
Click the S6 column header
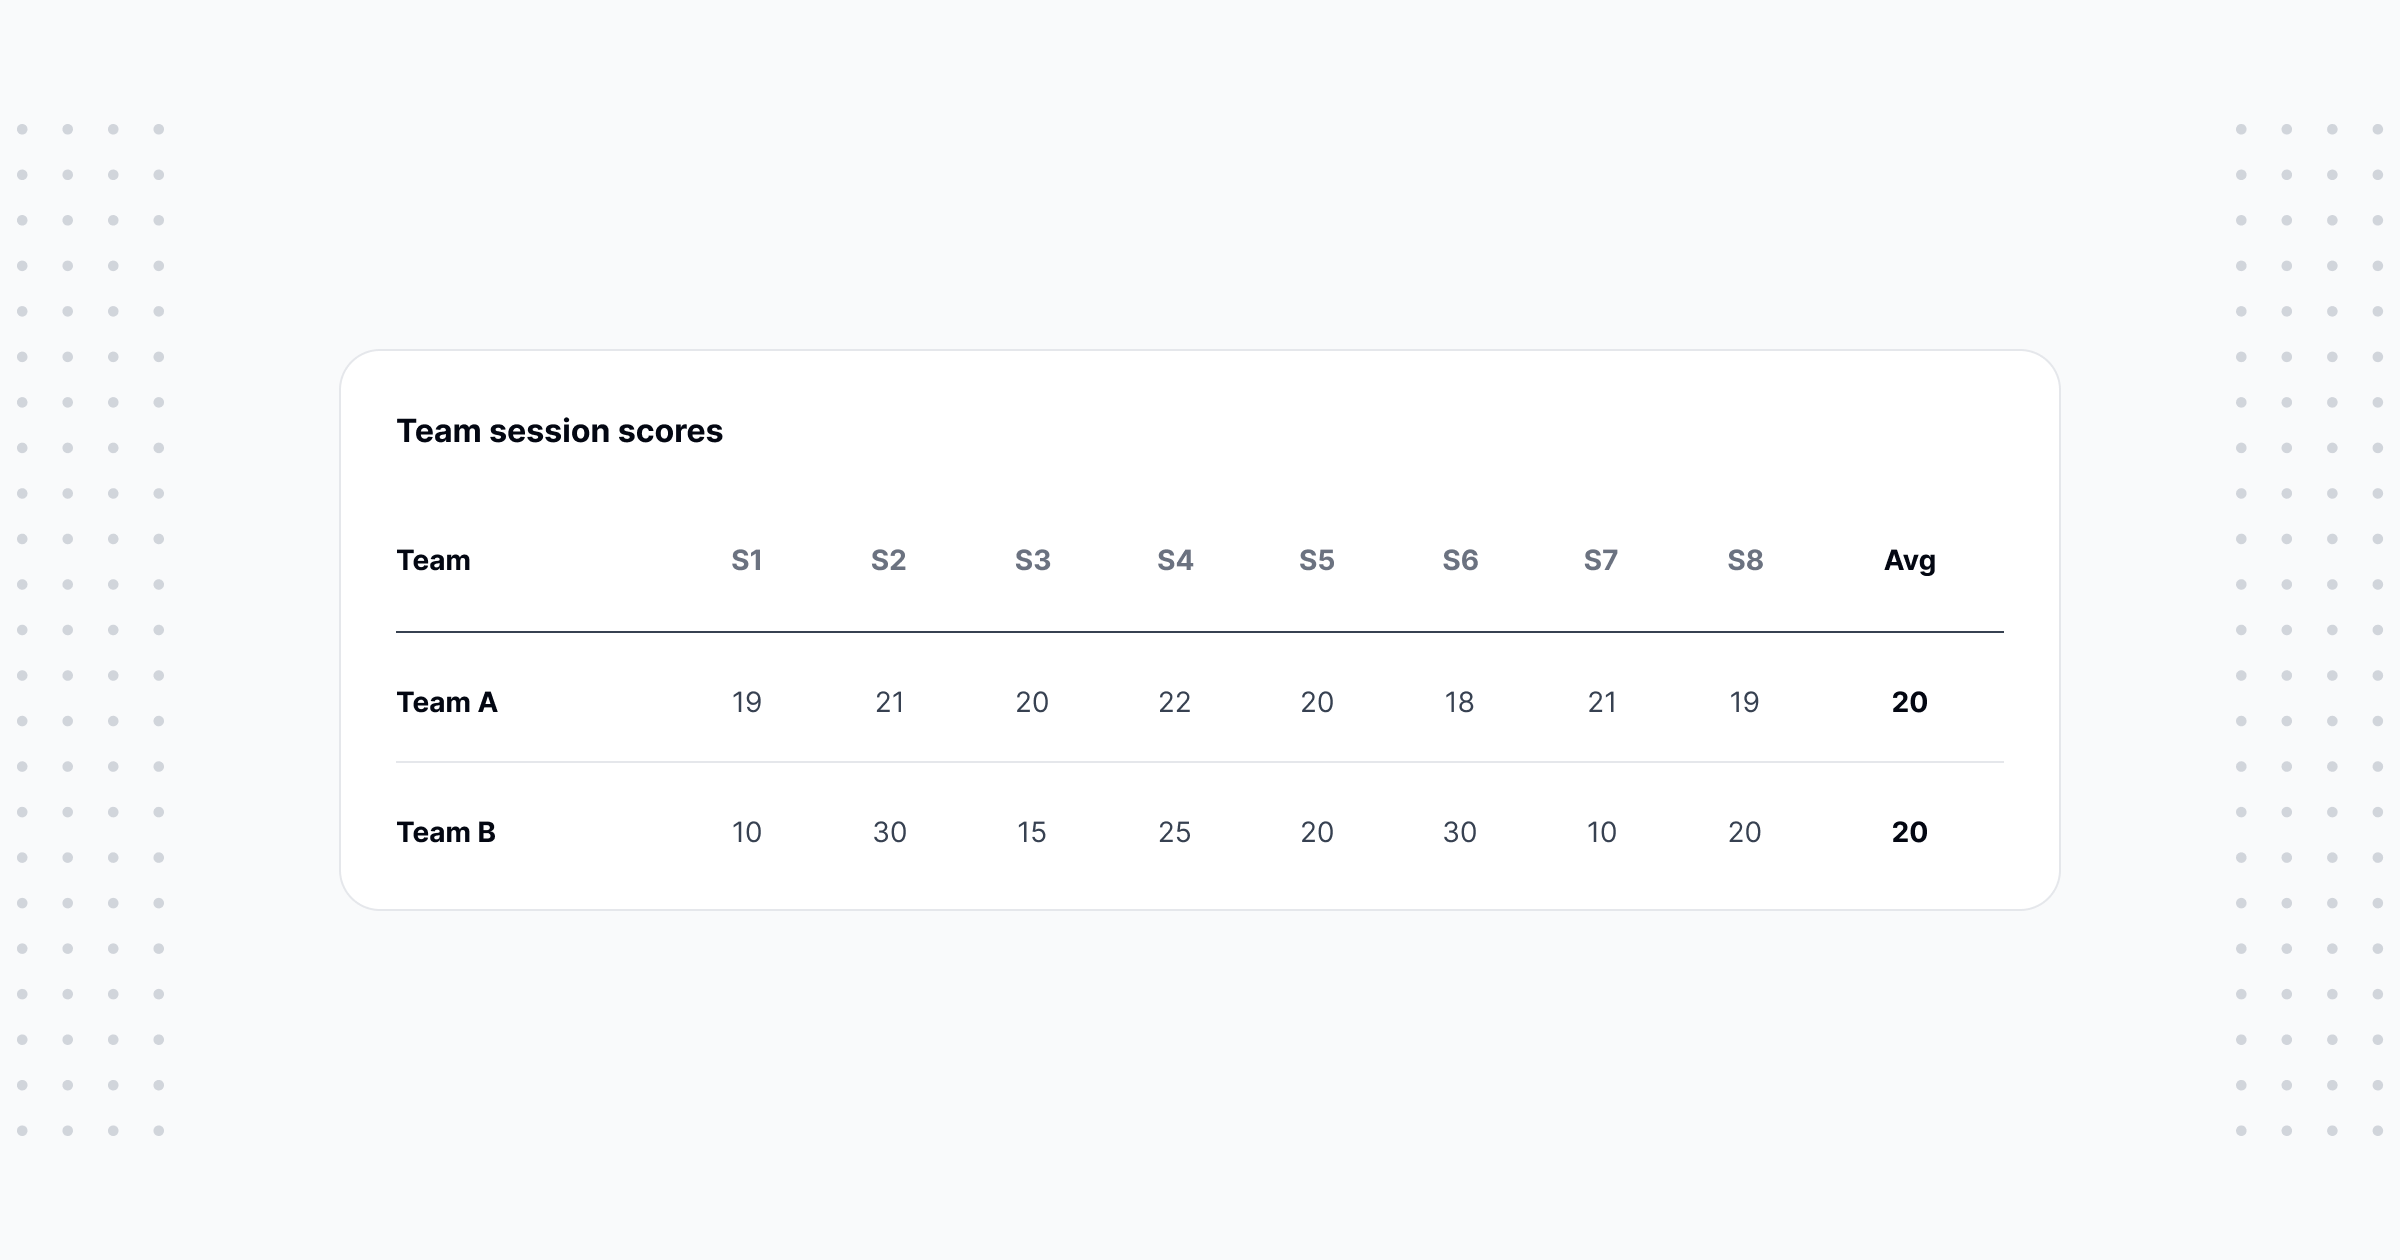1460,560
